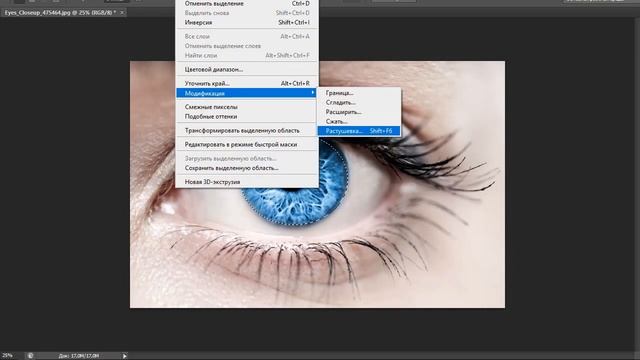
Task: Click the 25% zoom field in status bar
Action: pos(8,356)
